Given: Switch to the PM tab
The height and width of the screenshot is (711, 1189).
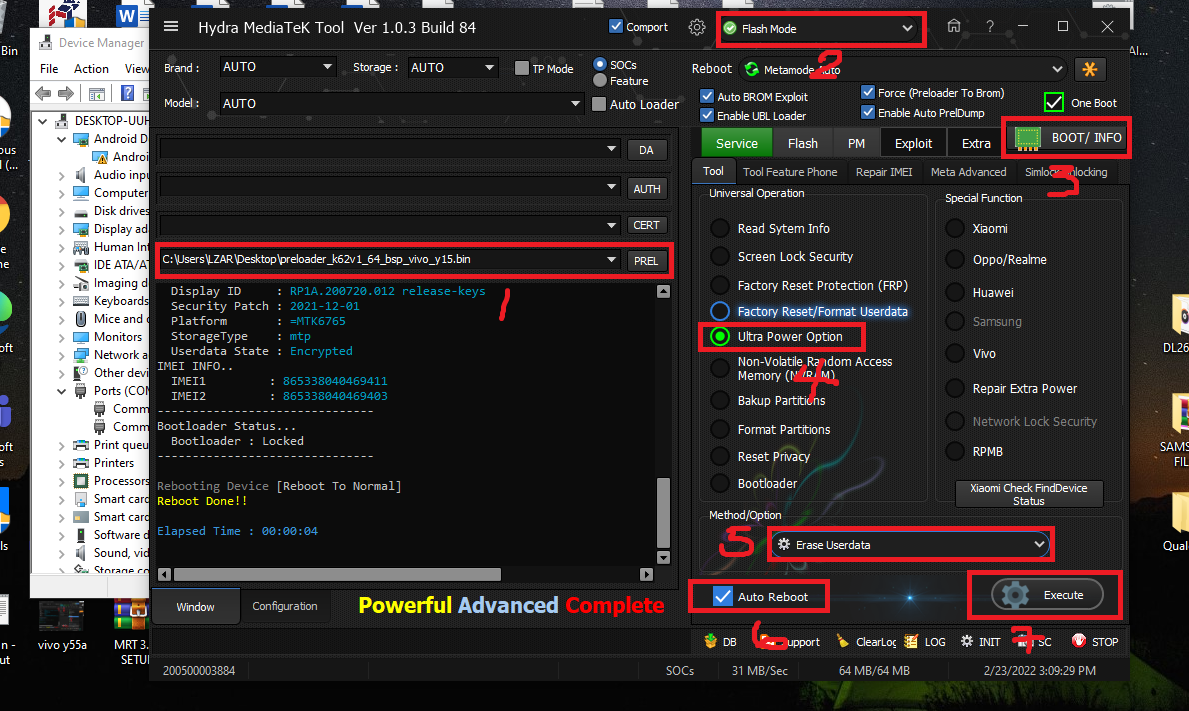Looking at the screenshot, I should [856, 143].
